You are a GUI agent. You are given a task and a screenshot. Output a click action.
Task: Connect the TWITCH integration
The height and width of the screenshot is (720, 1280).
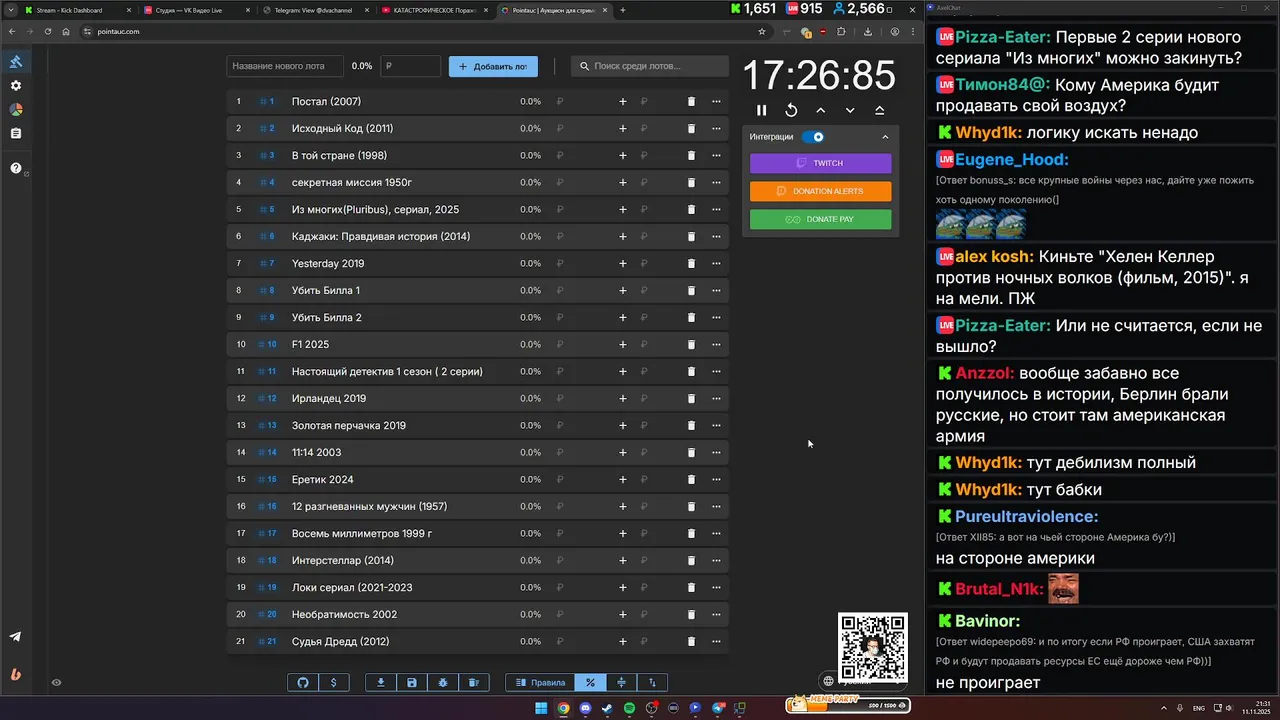click(x=820, y=163)
